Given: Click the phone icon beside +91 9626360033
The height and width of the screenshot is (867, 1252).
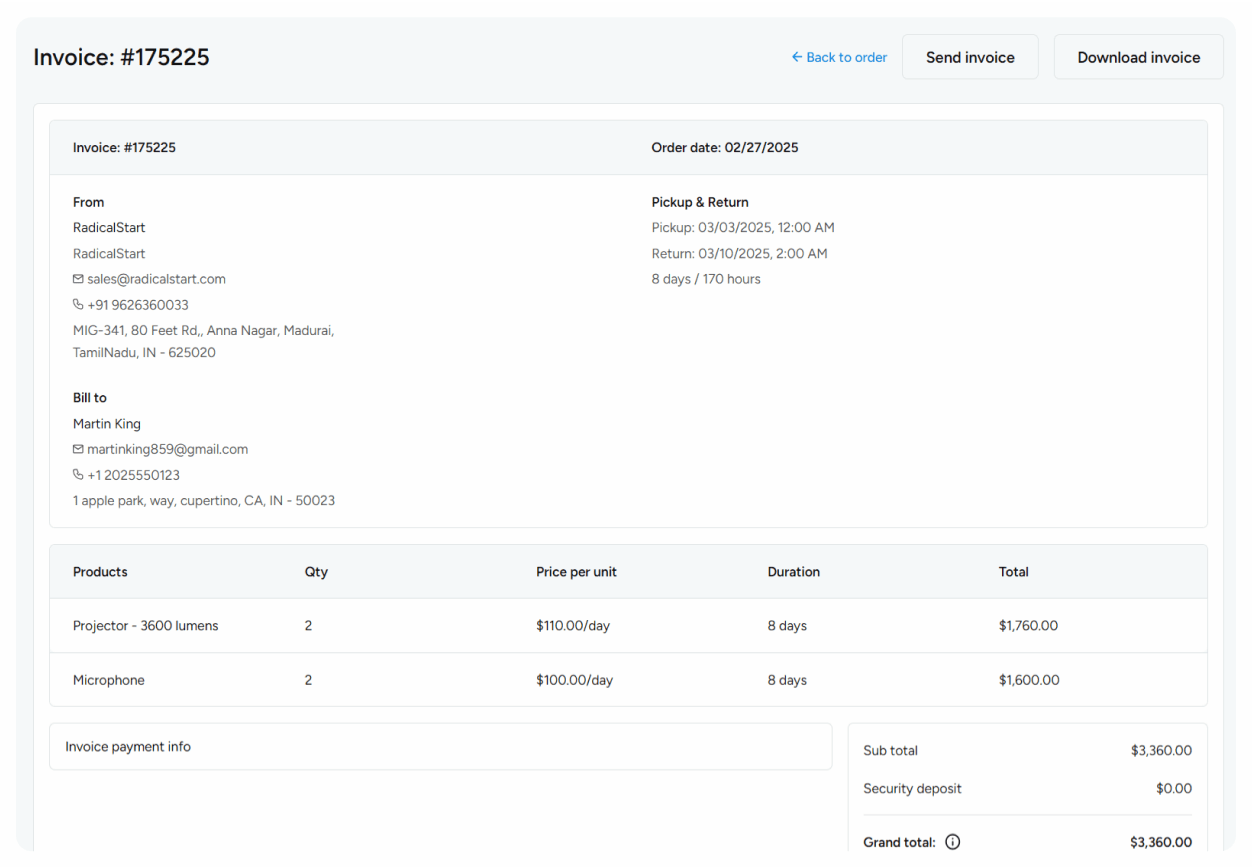Looking at the screenshot, I should point(78,305).
